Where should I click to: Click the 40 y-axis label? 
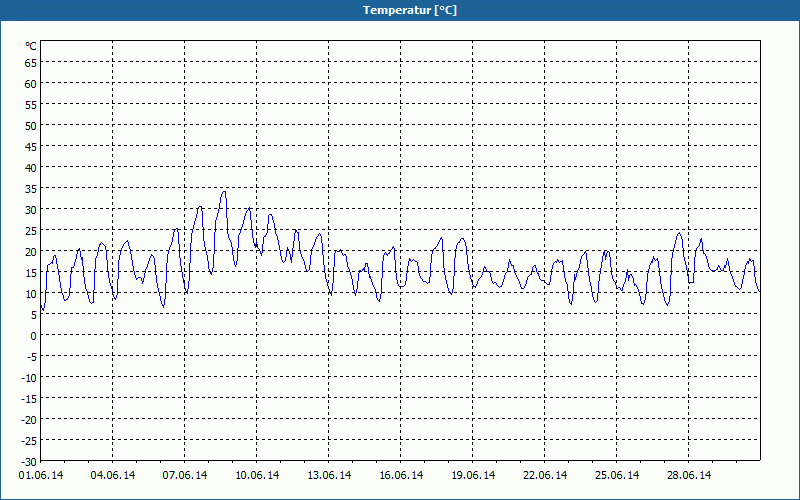coord(31,168)
